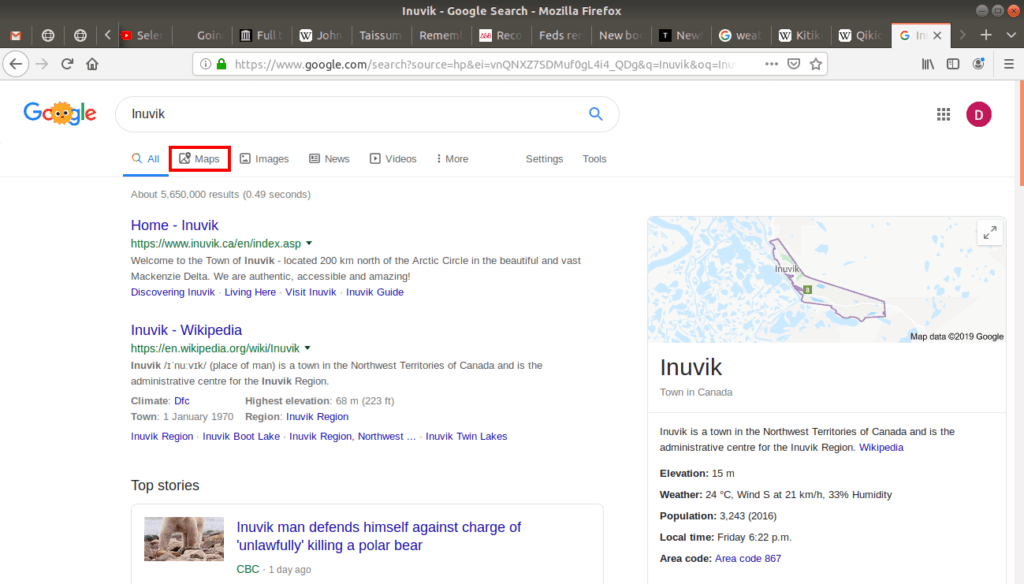
Task: Switch to the Taissum browser tab
Action: coord(380,35)
